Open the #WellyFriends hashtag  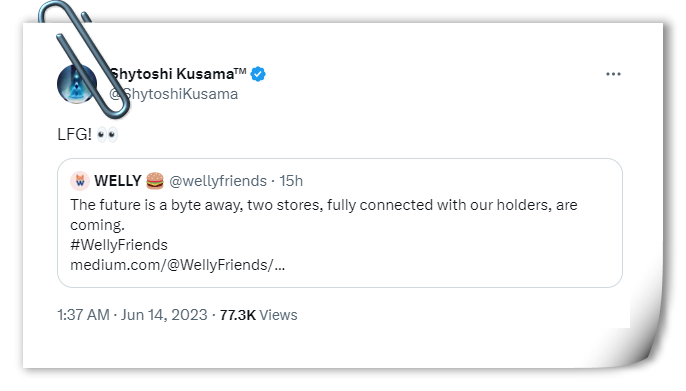click(119, 245)
